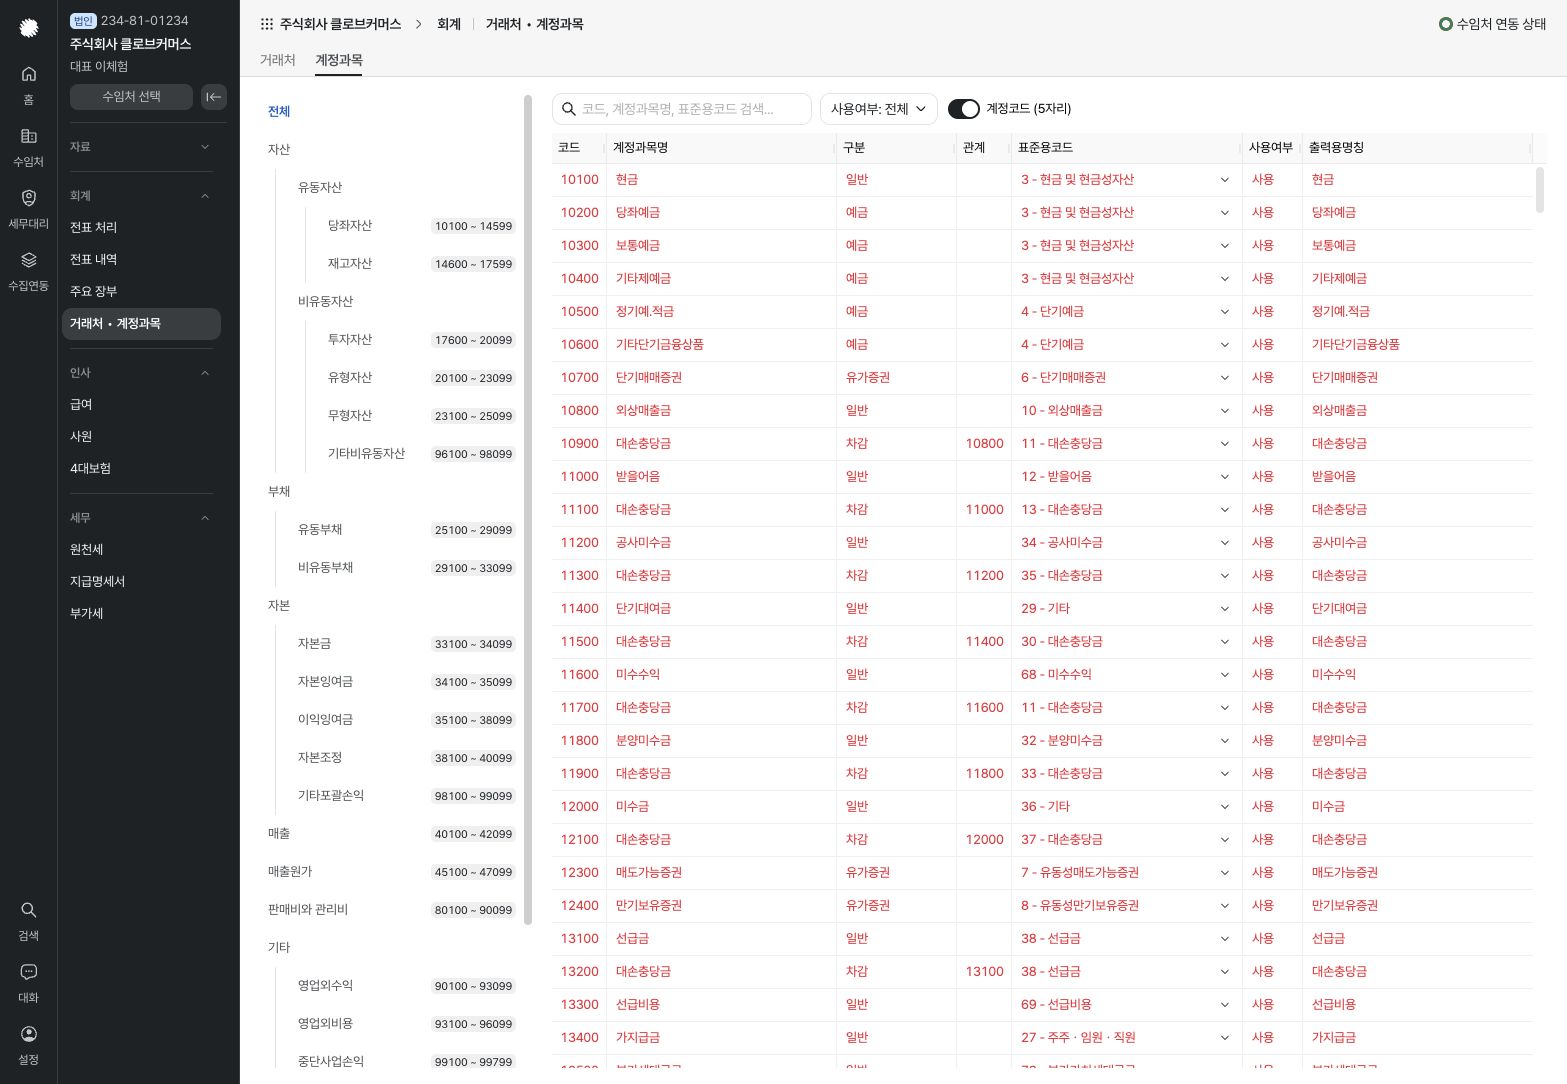The image size is (1567, 1084).
Task: Select 전체 in account category tree
Action: (279, 112)
